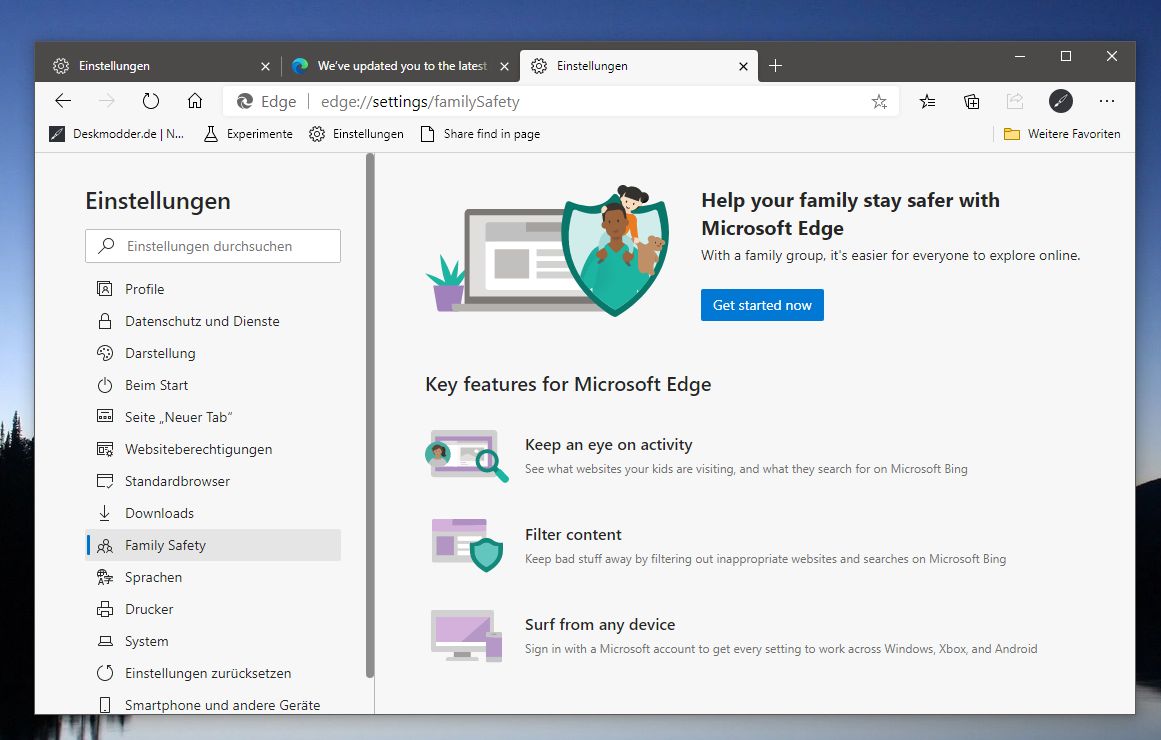The height and width of the screenshot is (740, 1161).
Task: Close the 'We've updated you' tab
Action: 504,67
